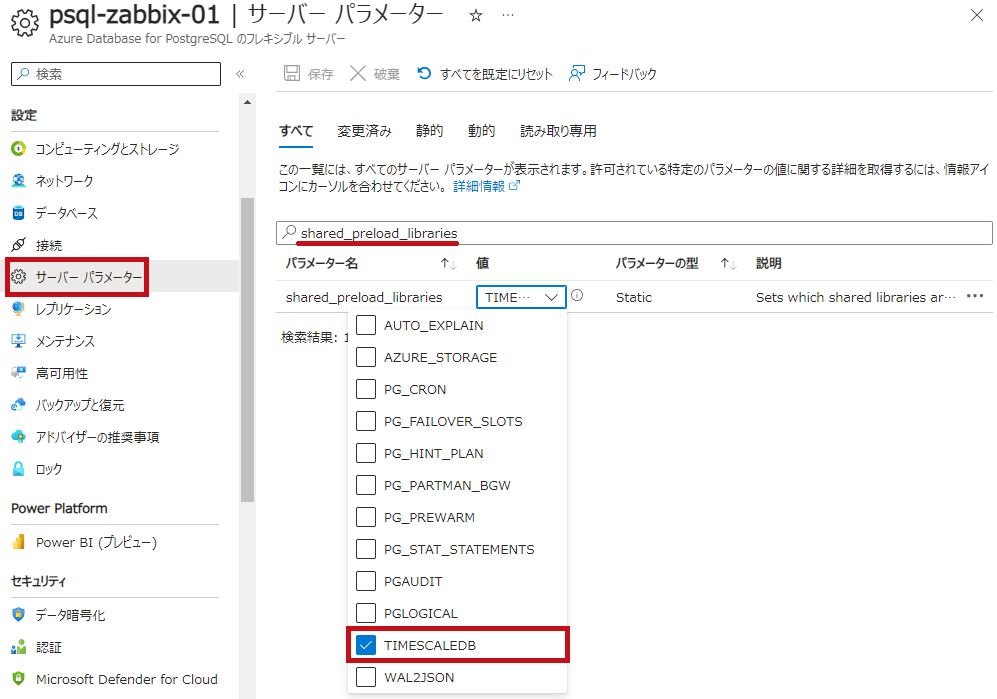
Task: Check the AZURE_STORAGE option
Action: [x=366, y=357]
